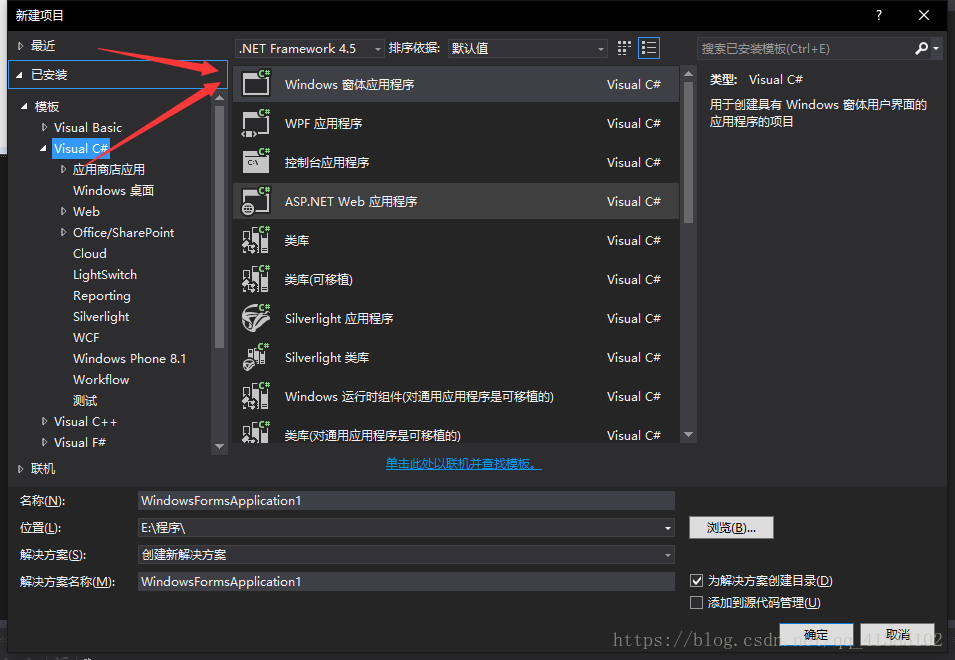Click tree panel scrollbar up arrow
955x660 pixels.
219,97
